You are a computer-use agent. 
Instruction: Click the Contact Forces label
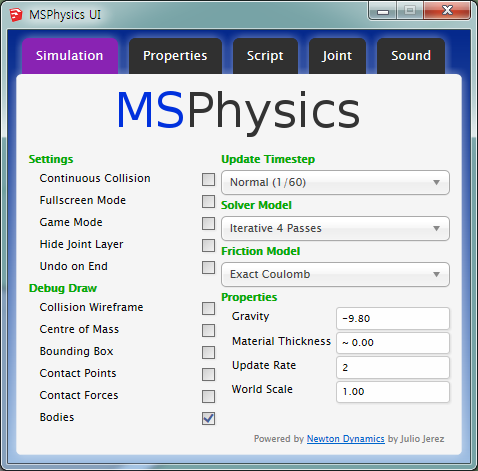79,395
